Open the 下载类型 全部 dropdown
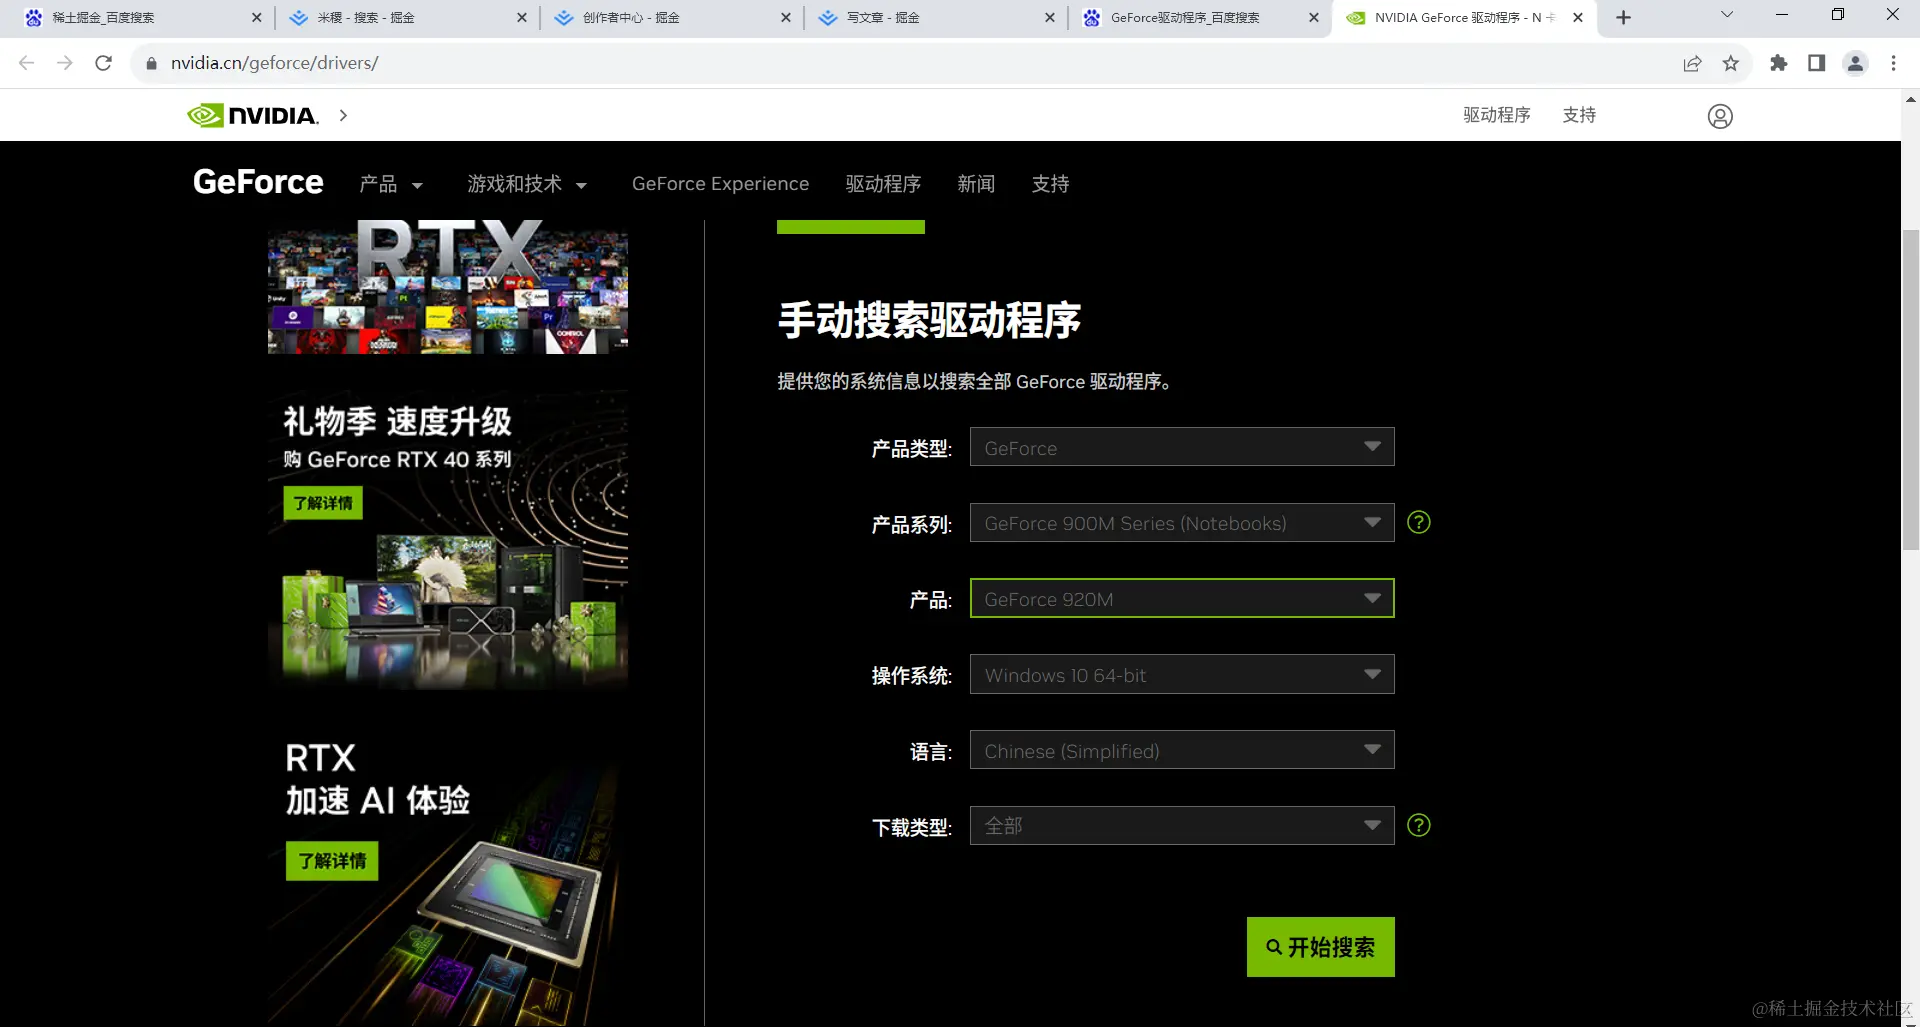1920x1027 pixels. point(1182,825)
